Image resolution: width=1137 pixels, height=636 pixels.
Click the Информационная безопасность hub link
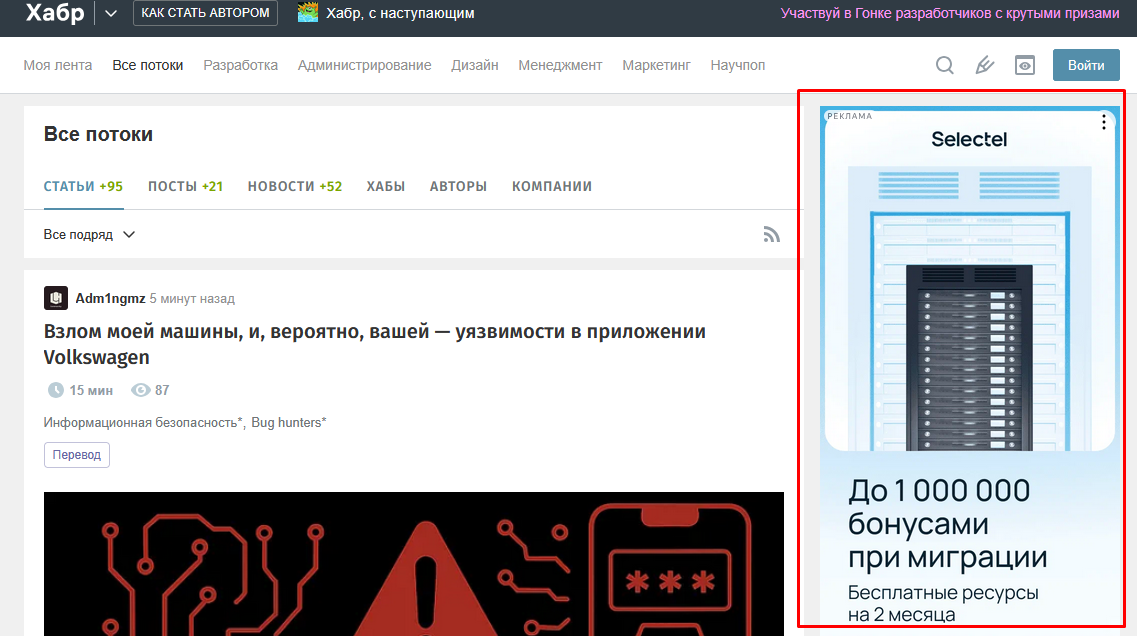(x=143, y=423)
